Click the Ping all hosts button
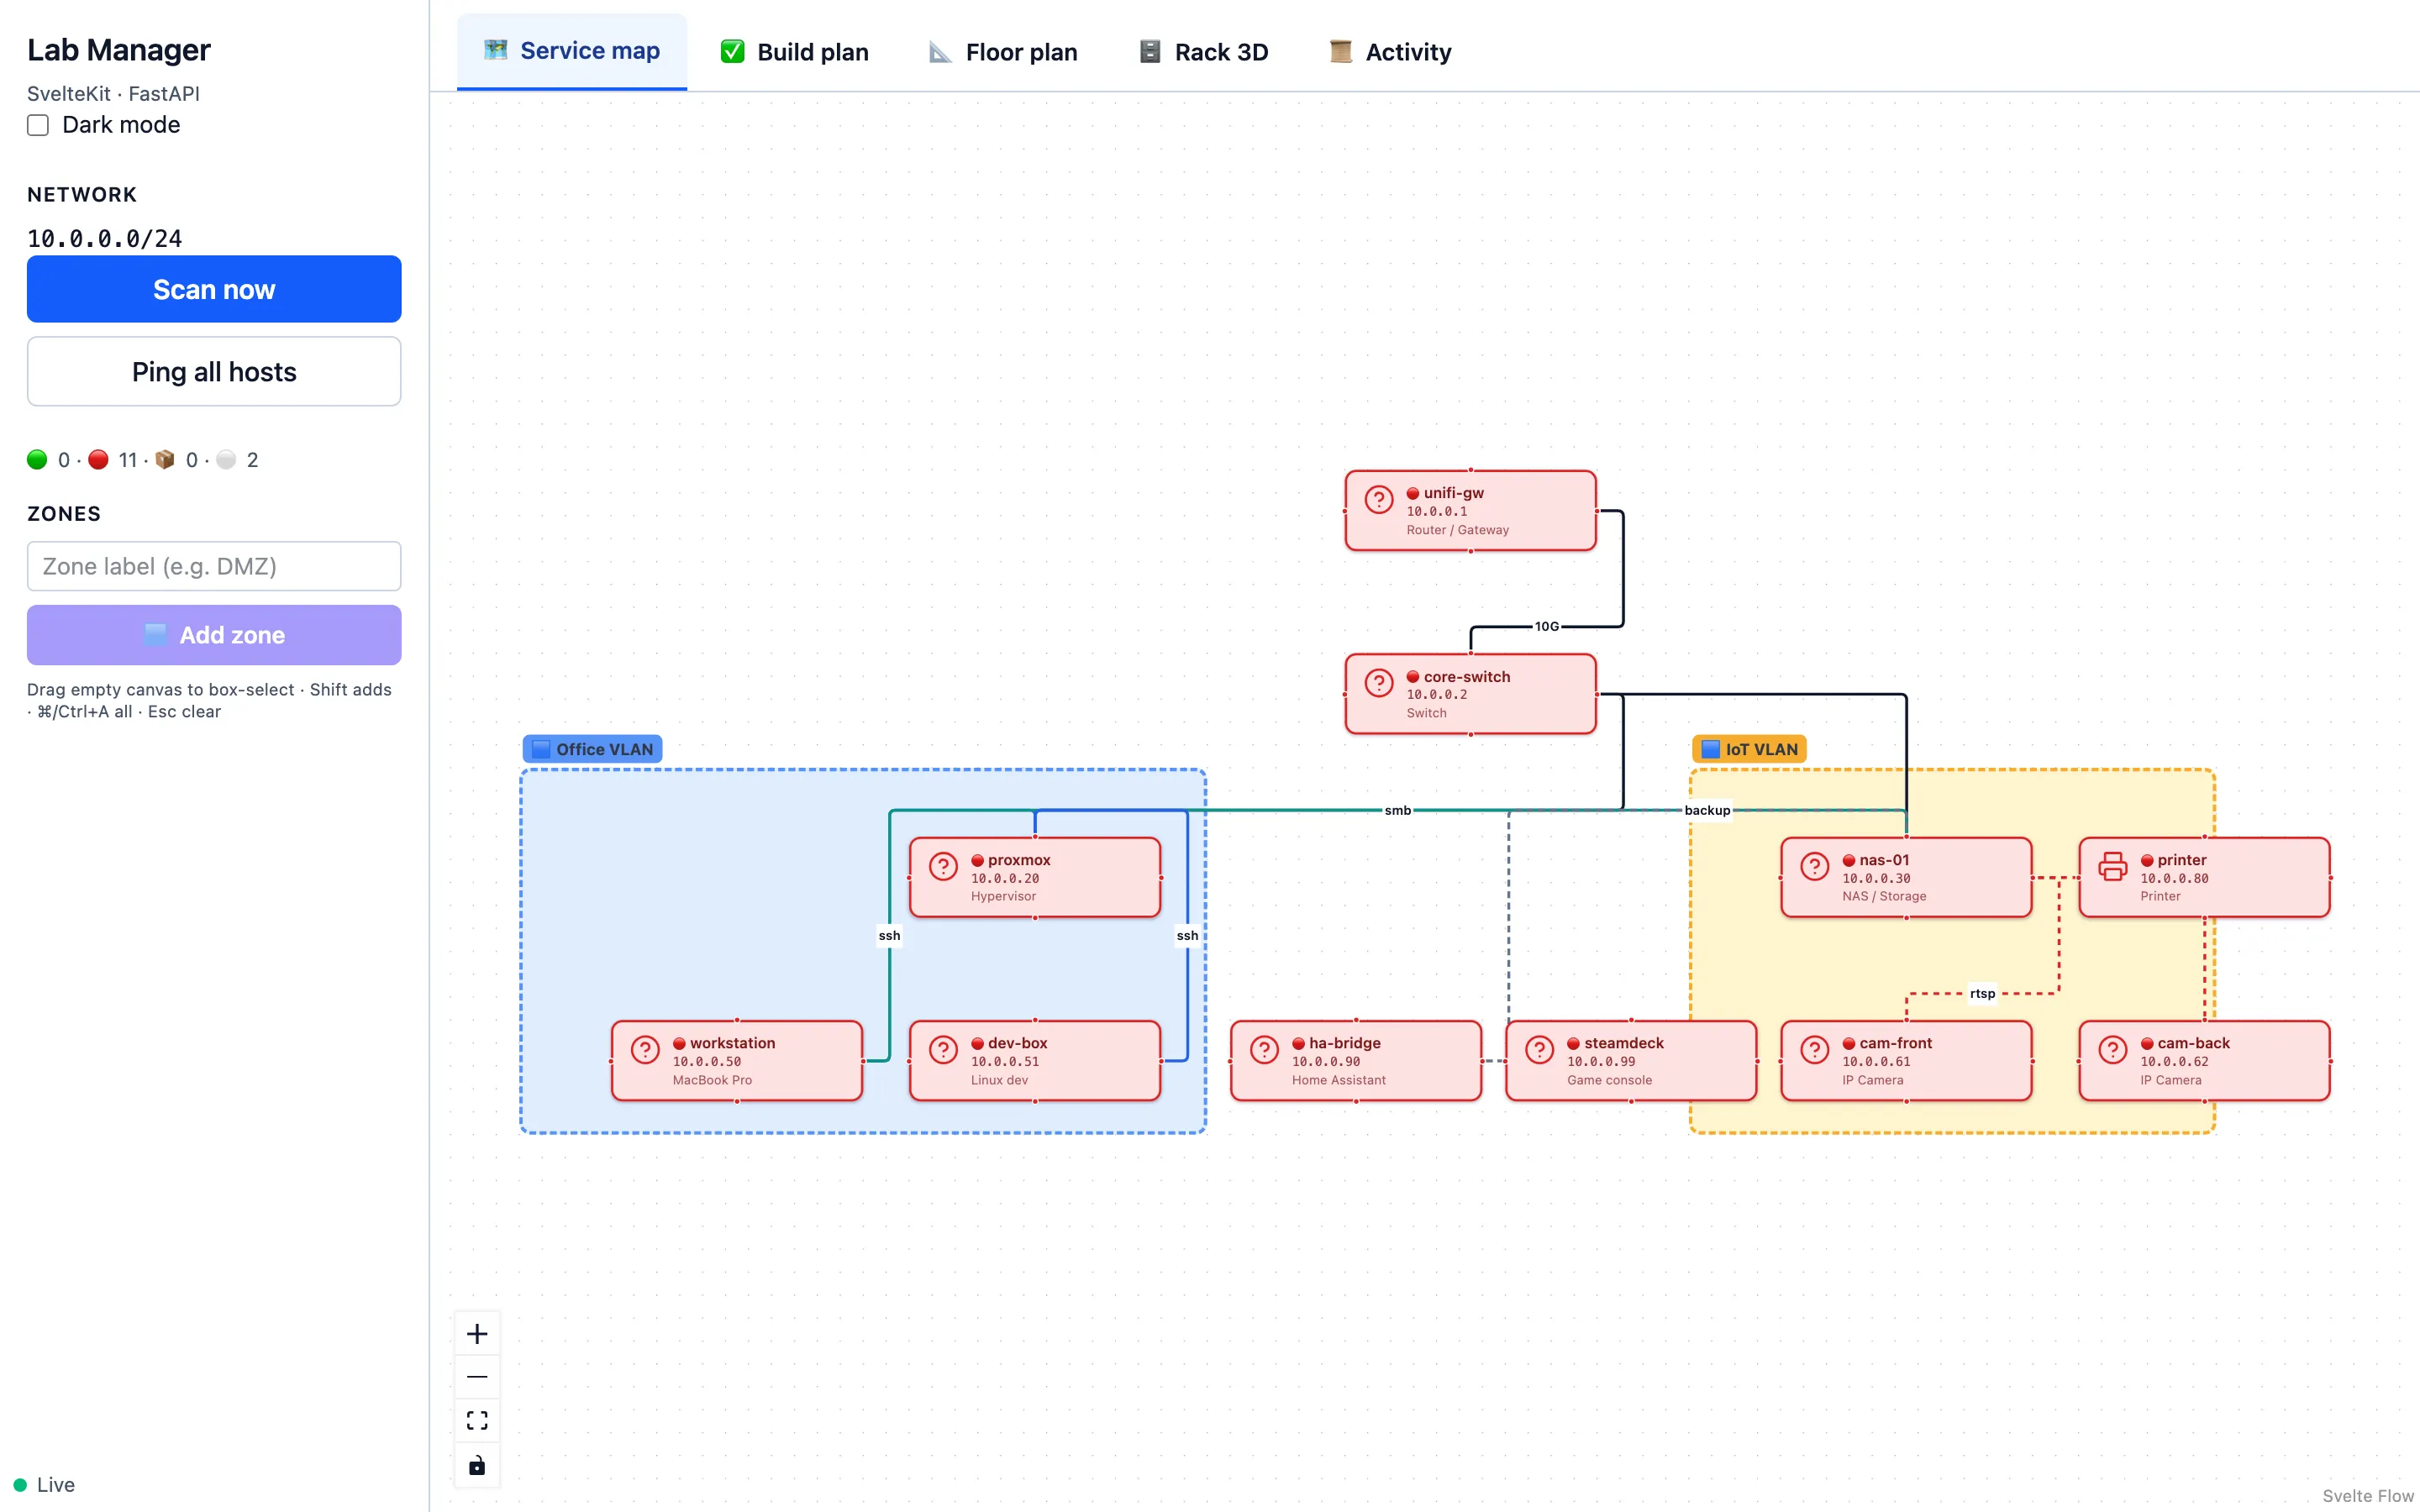 point(214,372)
